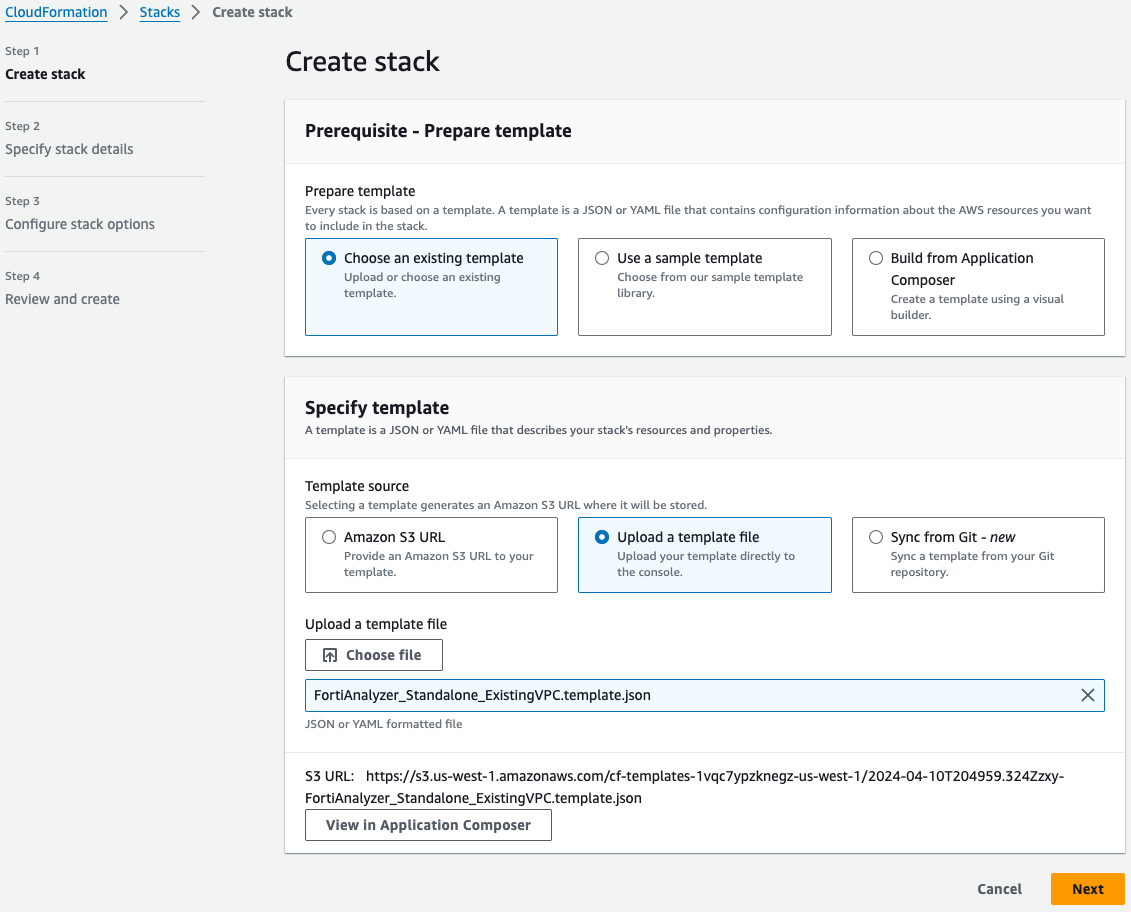Image resolution: width=1131 pixels, height=912 pixels.
Task: Go to Stacks breadcrumb link
Action: 160,12
